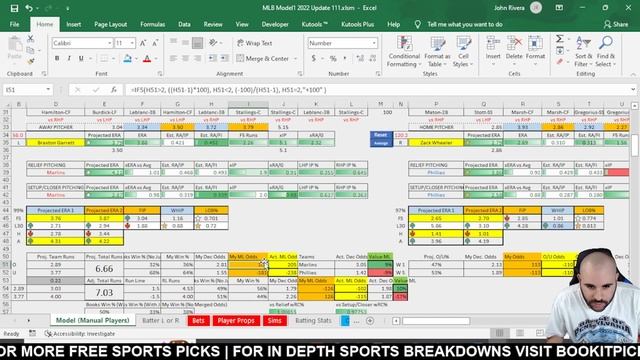
Task: Toggle Merge & Center
Action: point(263,59)
